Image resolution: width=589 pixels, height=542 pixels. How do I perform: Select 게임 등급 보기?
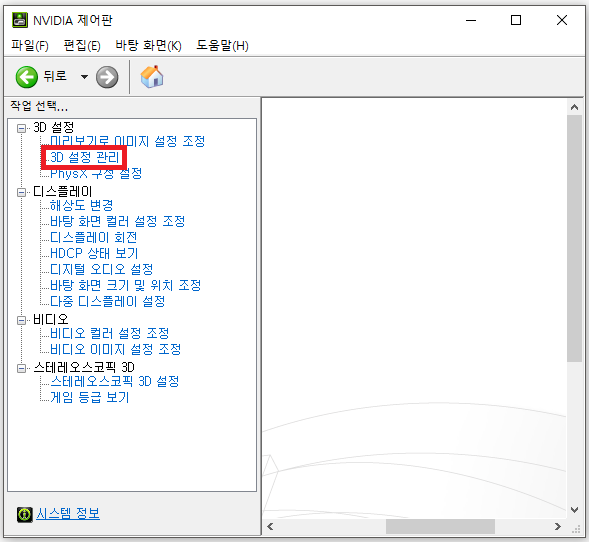90,397
